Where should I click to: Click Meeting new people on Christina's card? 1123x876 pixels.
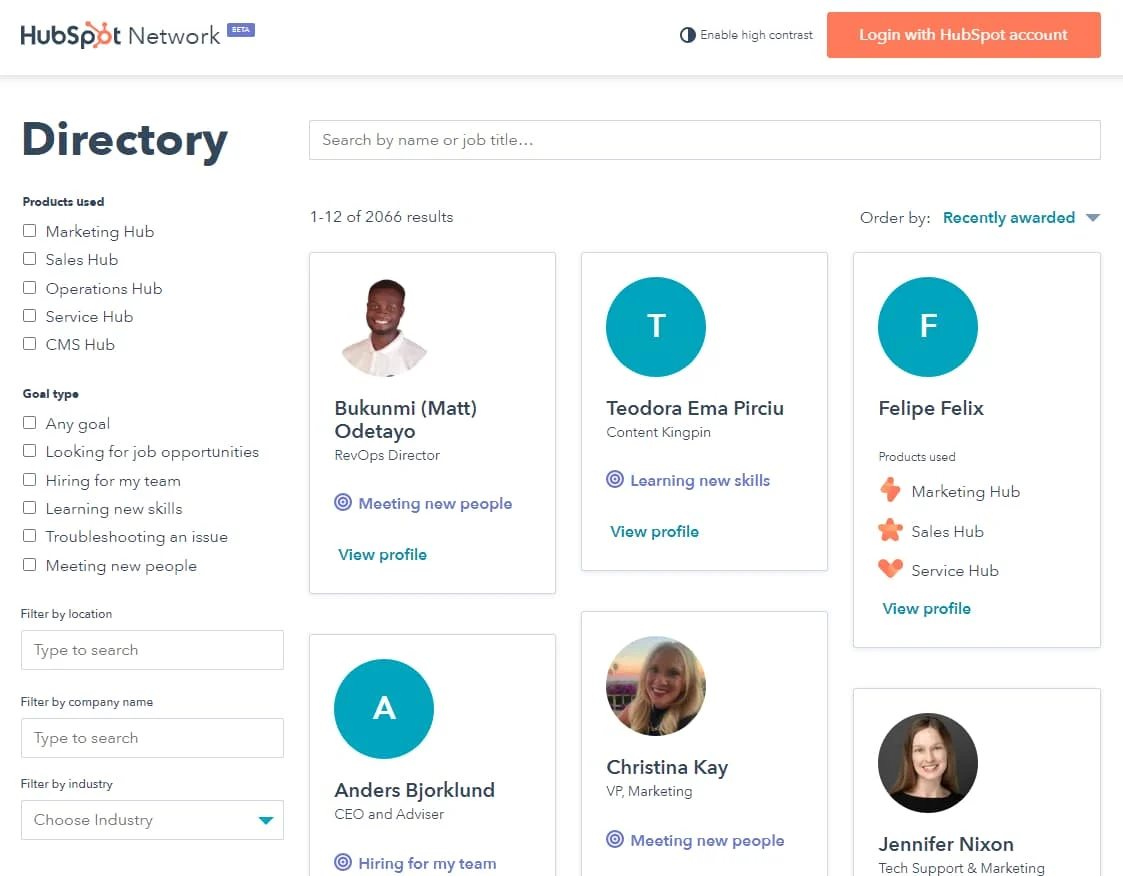click(x=708, y=840)
